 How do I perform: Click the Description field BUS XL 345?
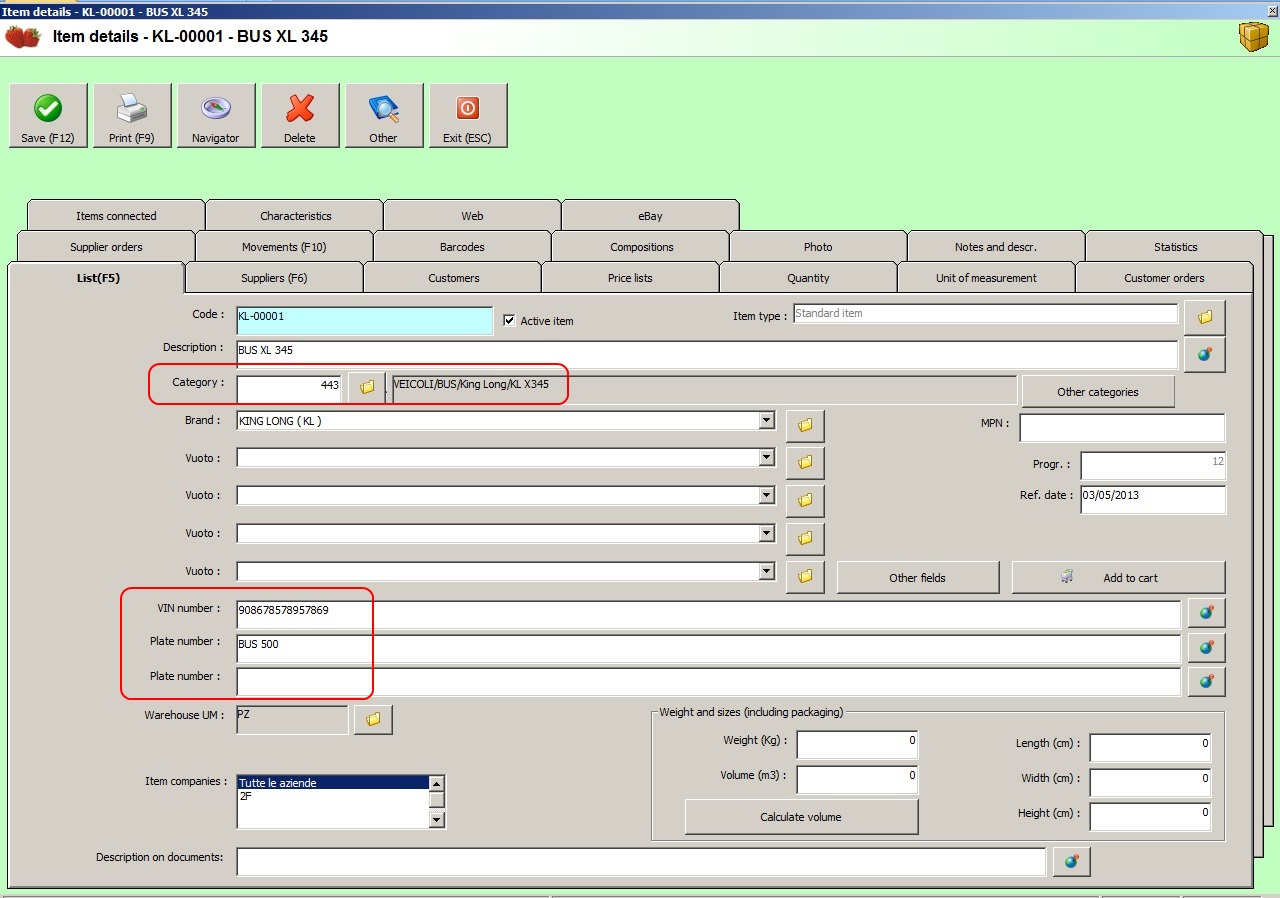(x=707, y=355)
